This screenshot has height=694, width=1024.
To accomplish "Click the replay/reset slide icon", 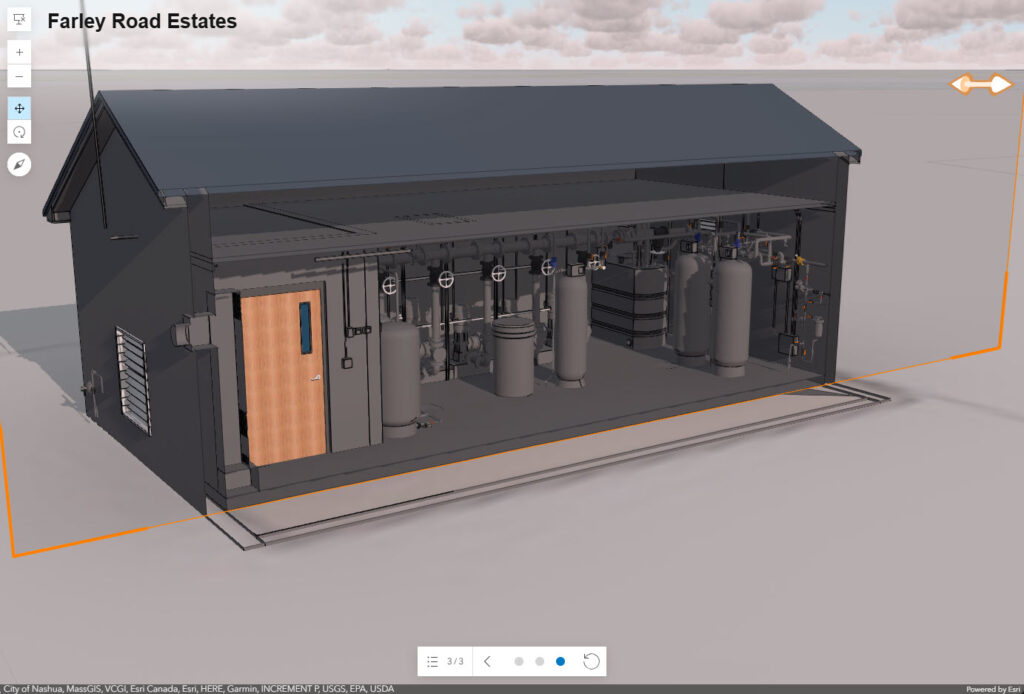I will click(591, 661).
